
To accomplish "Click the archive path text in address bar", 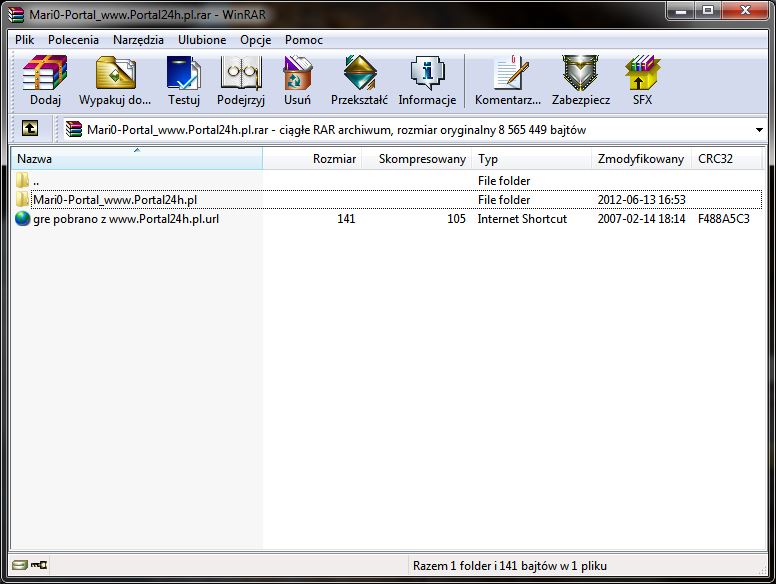I will (x=336, y=130).
